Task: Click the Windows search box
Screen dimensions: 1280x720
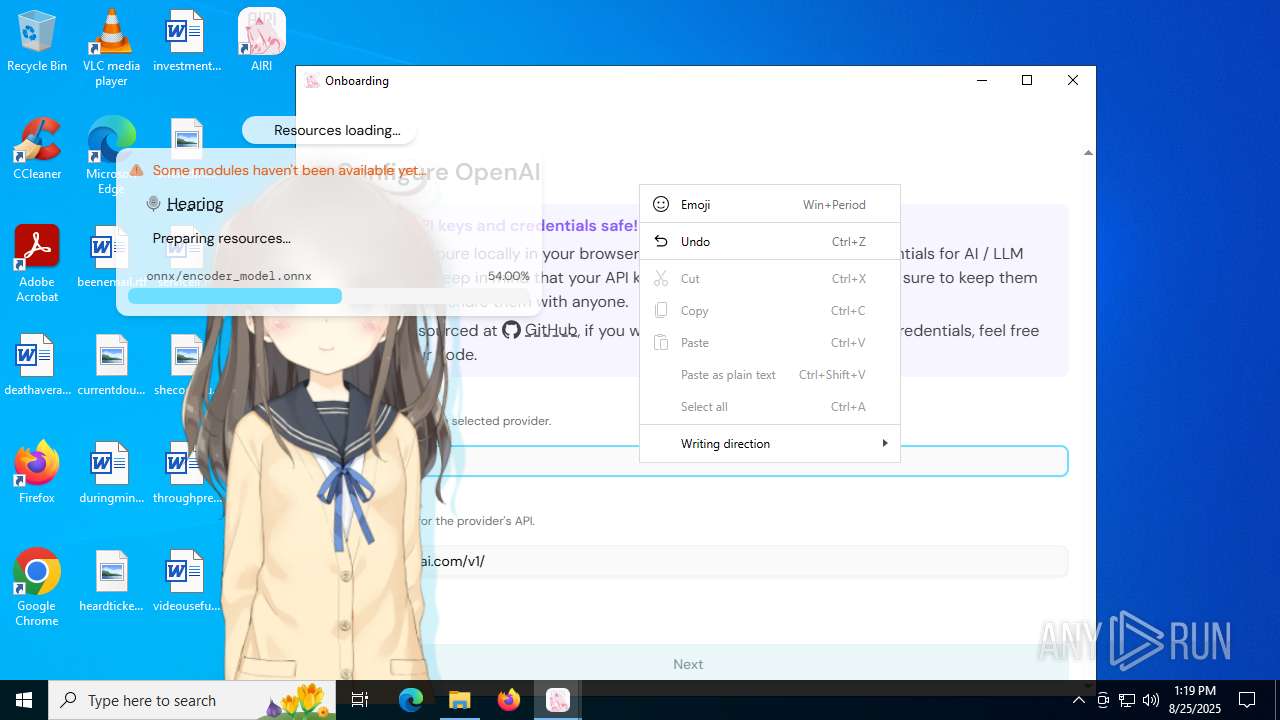Action: click(191, 700)
